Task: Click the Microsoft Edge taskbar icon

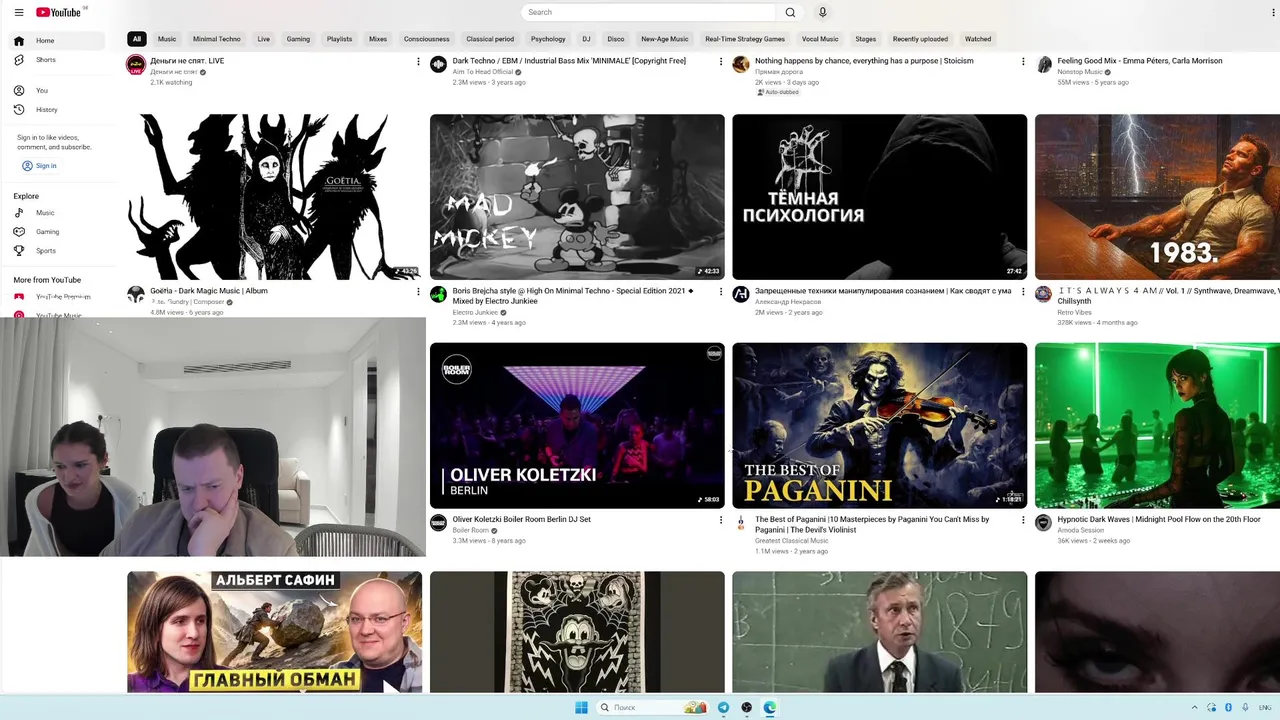Action: tap(770, 707)
